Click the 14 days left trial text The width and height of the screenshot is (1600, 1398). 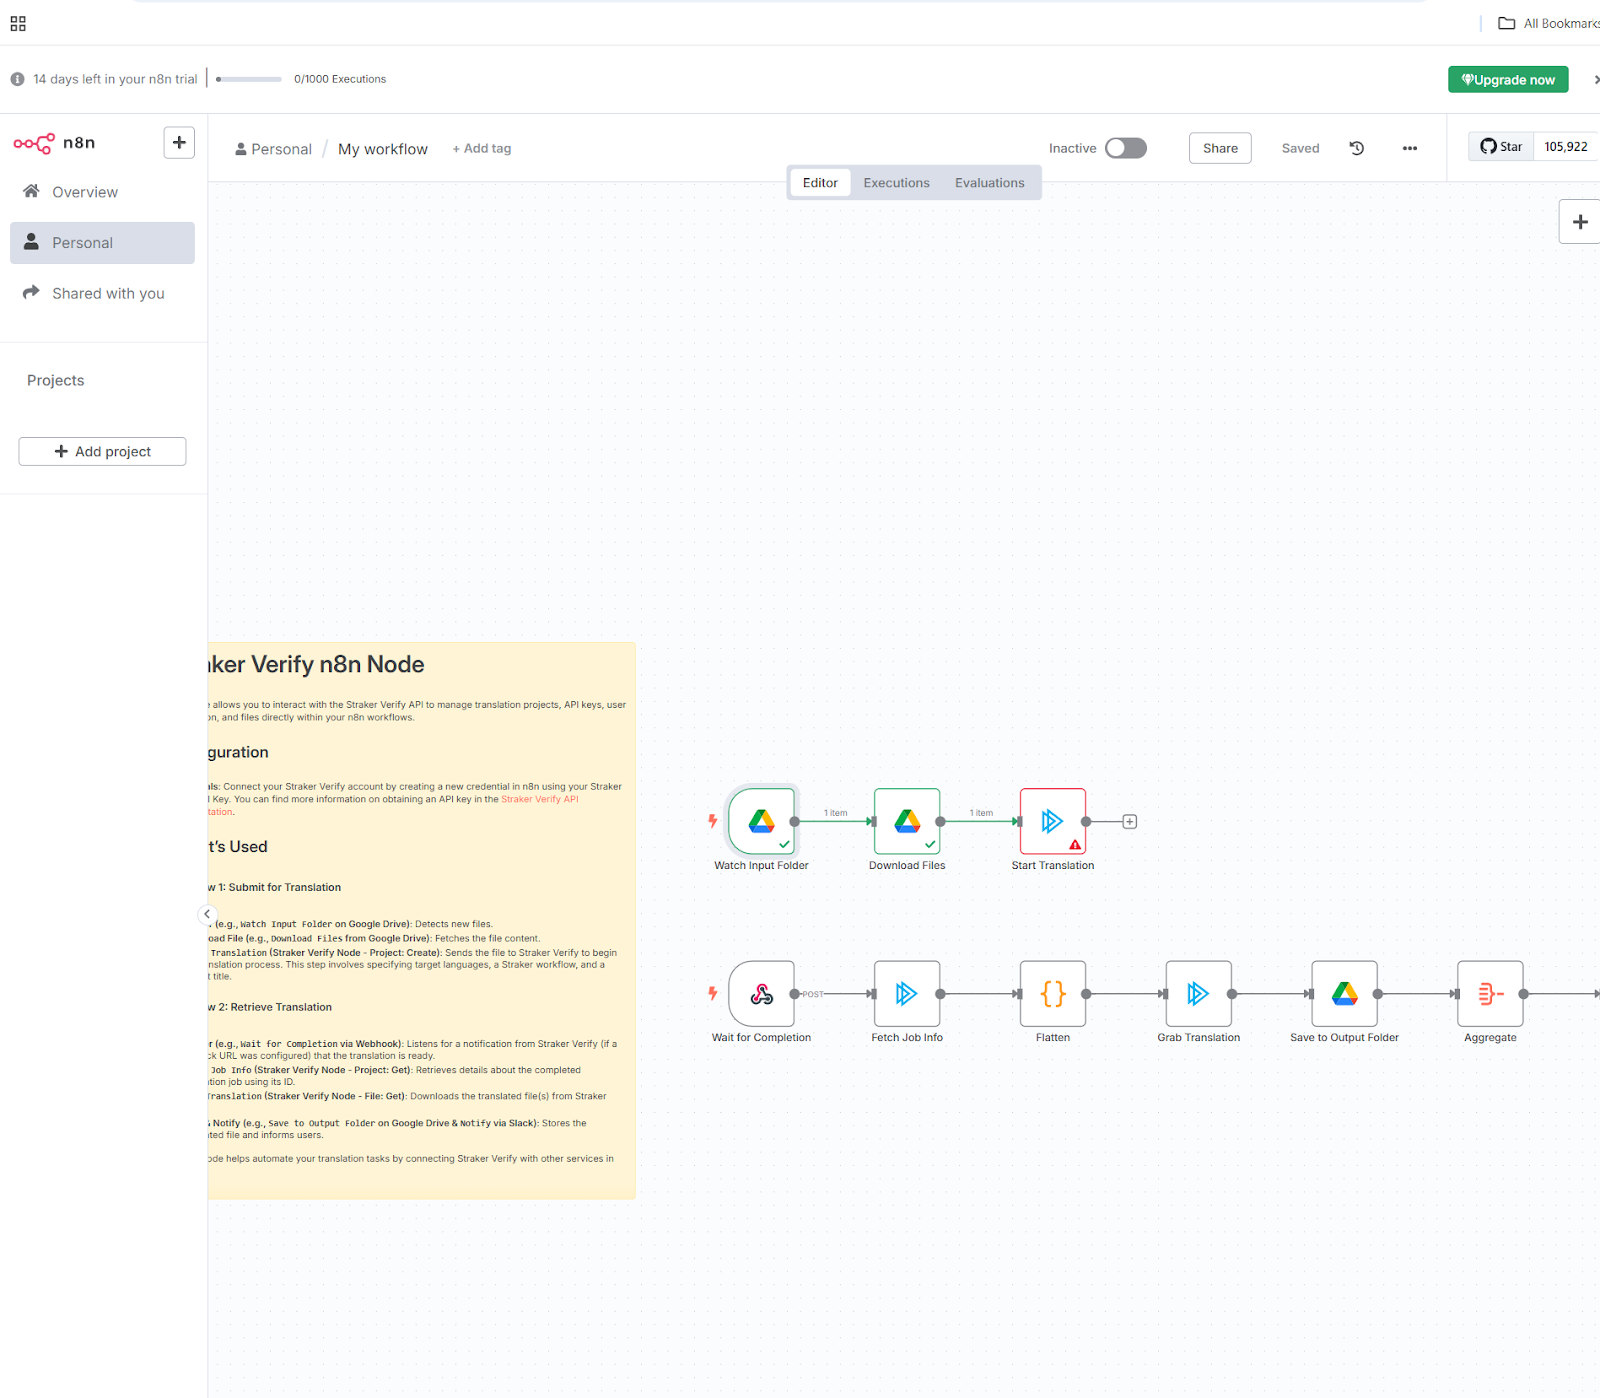click(x=115, y=79)
